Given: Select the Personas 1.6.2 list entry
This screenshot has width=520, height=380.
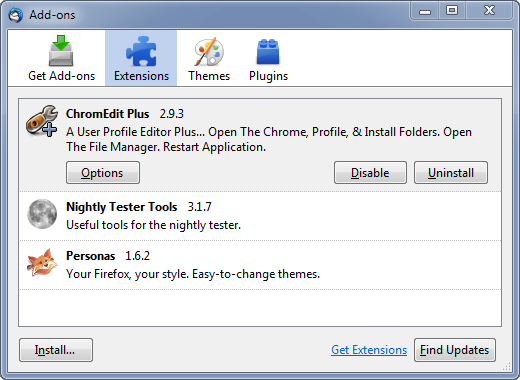Looking at the screenshot, I should pos(260,265).
